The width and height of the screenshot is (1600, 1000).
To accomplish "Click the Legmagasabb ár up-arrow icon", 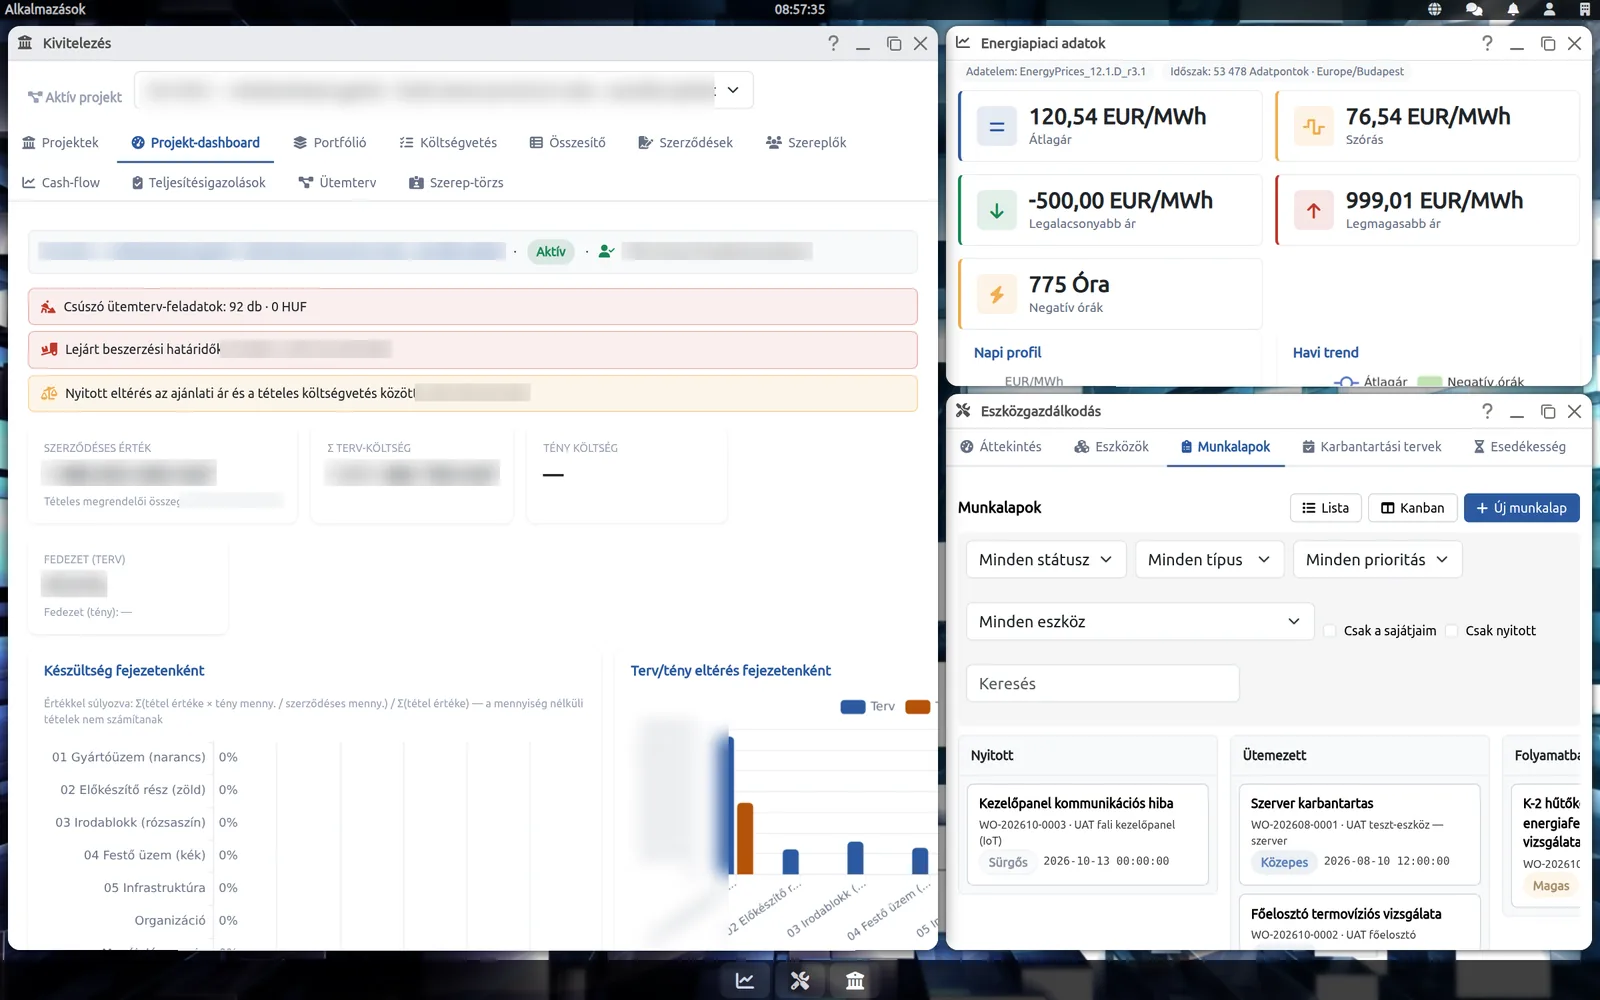I will tap(1314, 211).
